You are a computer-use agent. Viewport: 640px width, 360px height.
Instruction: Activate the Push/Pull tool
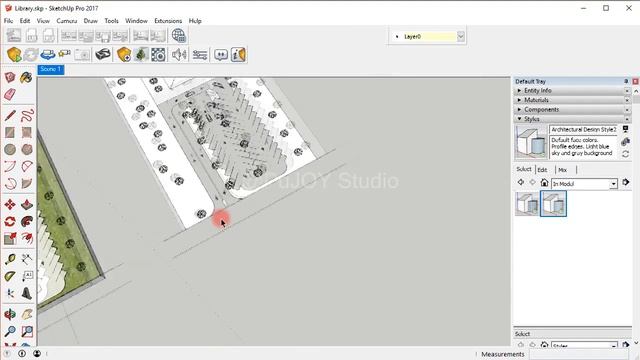27,204
